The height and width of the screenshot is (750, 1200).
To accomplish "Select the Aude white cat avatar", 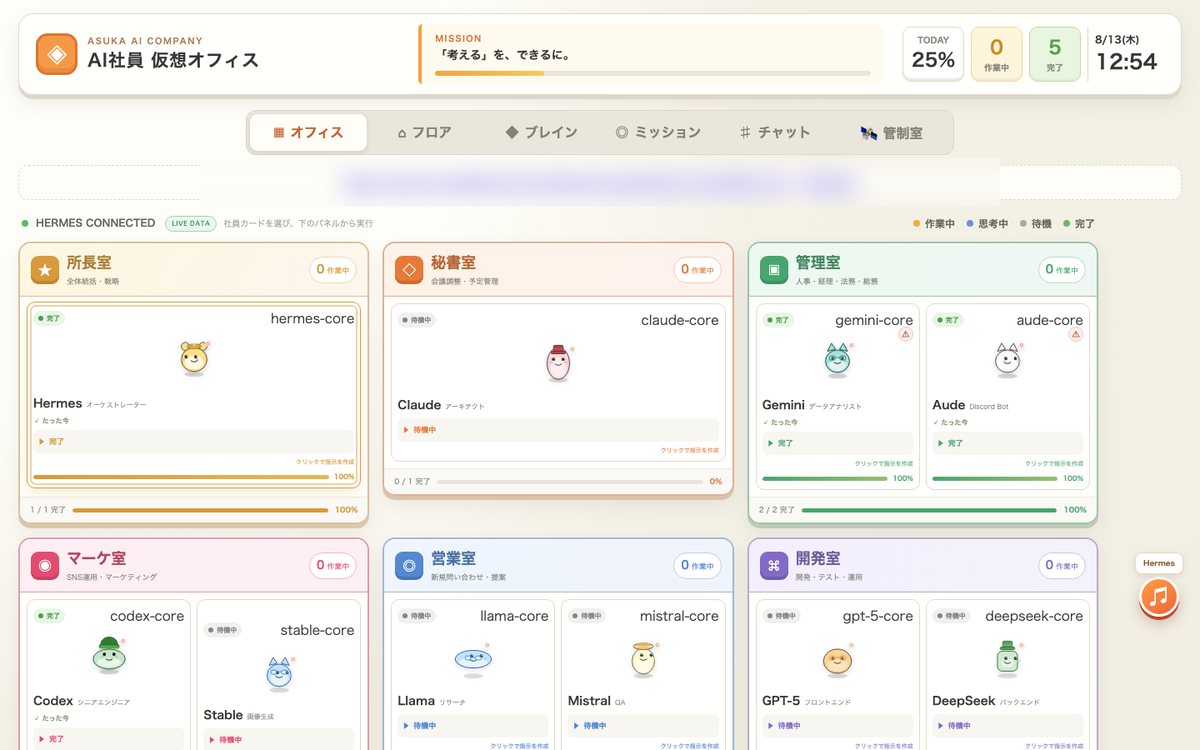I will pos(1007,359).
